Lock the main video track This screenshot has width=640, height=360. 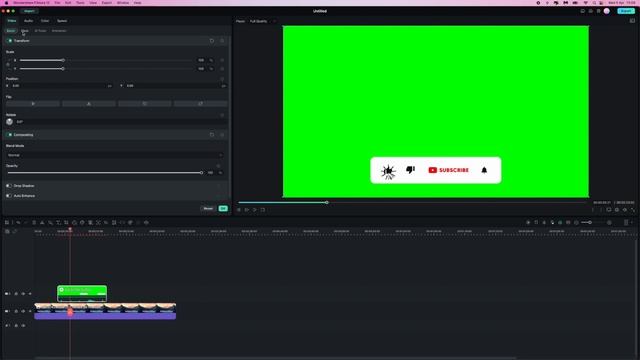(x=16, y=311)
